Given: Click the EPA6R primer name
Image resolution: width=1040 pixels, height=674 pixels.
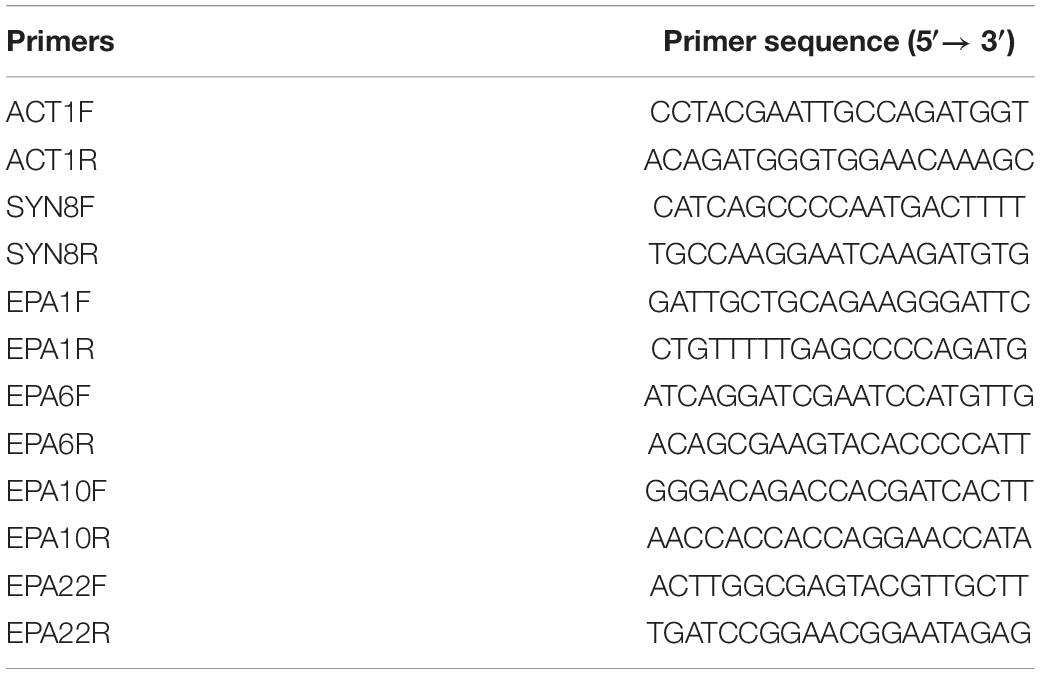Looking at the screenshot, I should pos(50,444).
